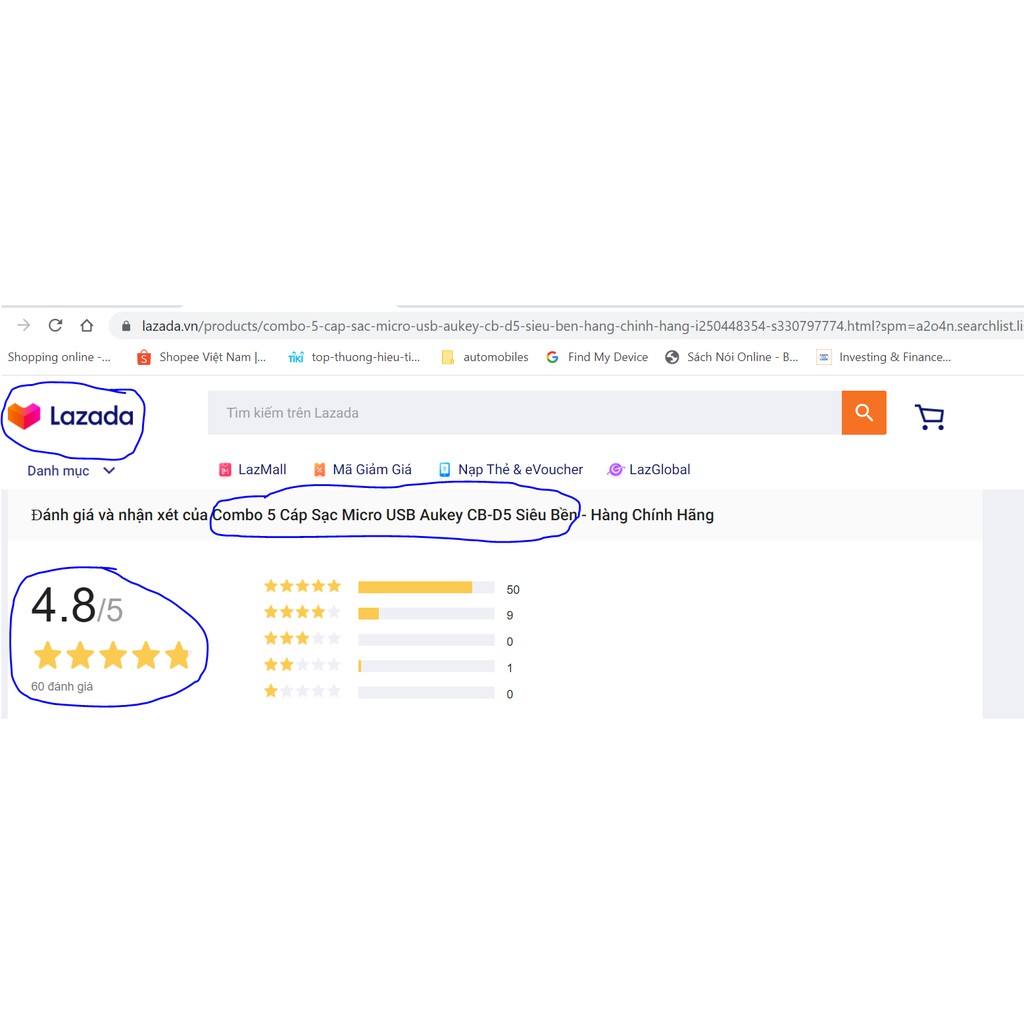Click the two-star progress bar

426,666
